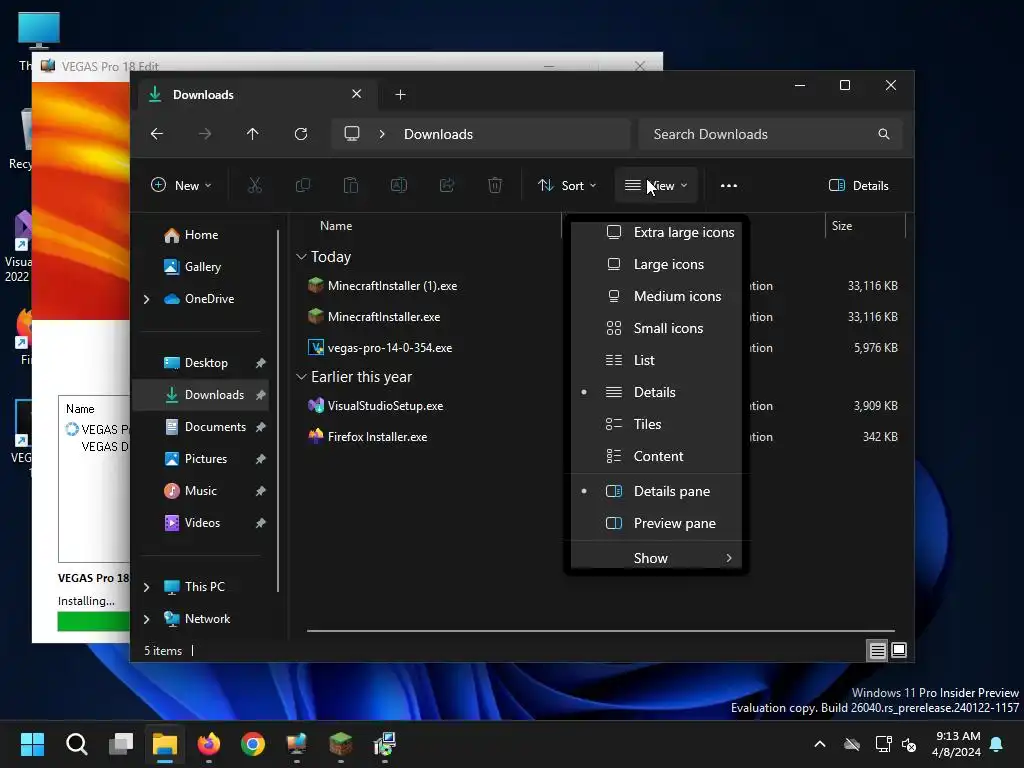Open taskbar Search
This screenshot has width=1024, height=768.
pos(76,744)
